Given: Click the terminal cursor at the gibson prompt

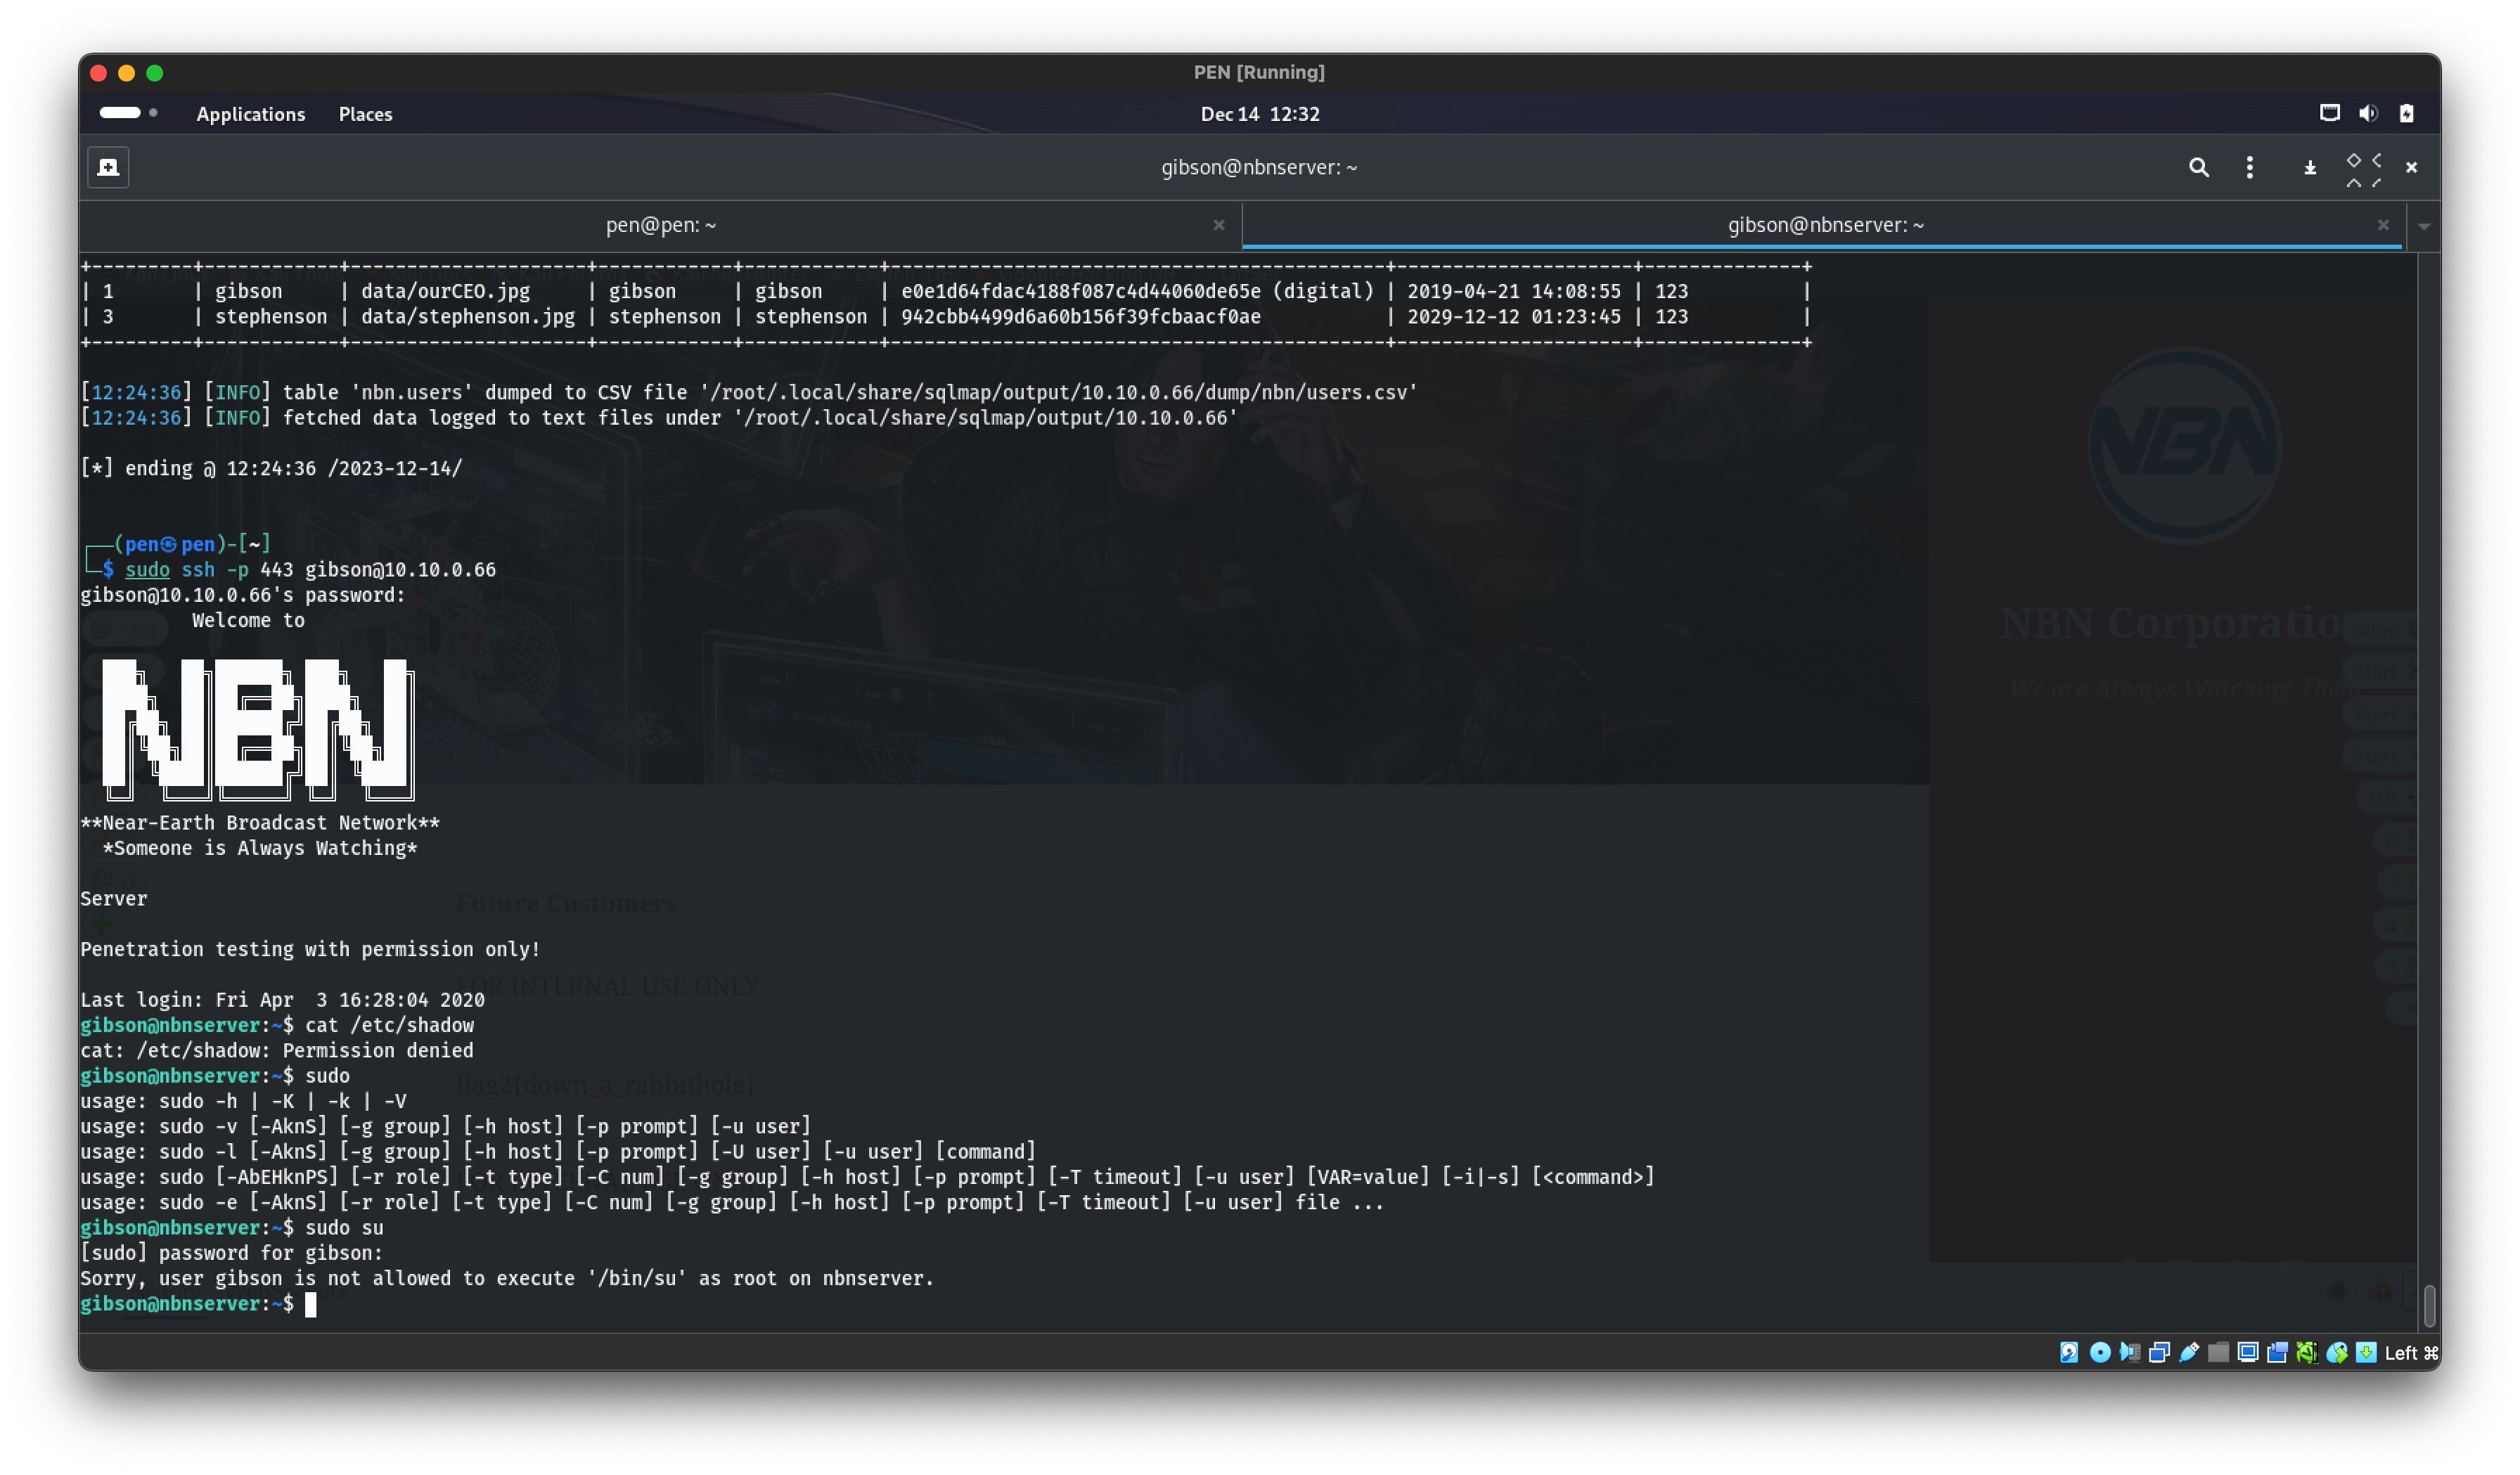Looking at the screenshot, I should click(311, 1304).
